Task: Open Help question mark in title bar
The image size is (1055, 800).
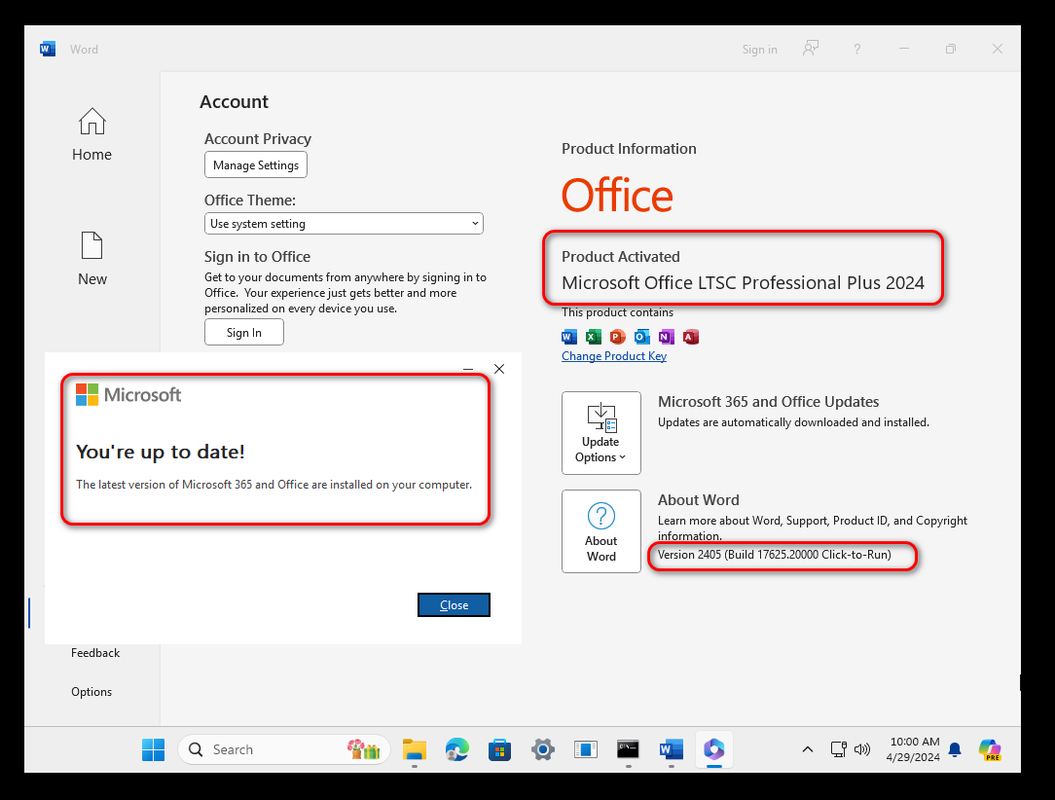Action: (857, 49)
